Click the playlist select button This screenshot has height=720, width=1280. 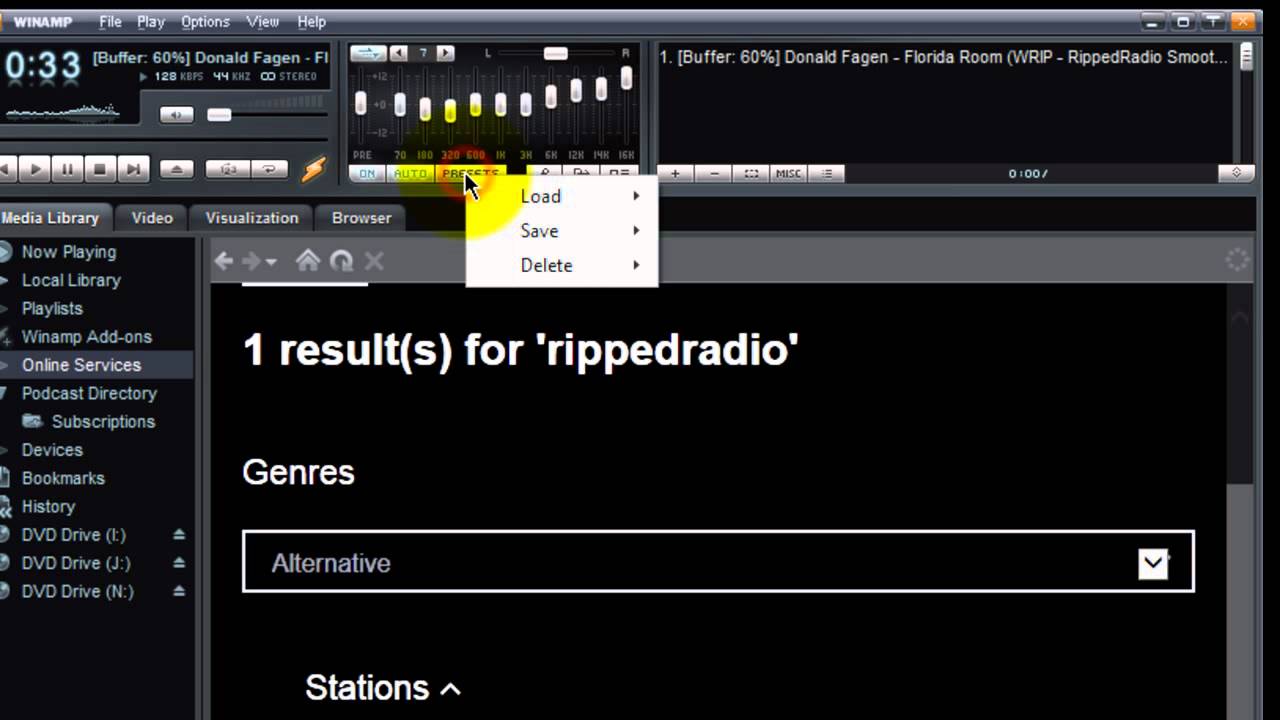(x=751, y=174)
